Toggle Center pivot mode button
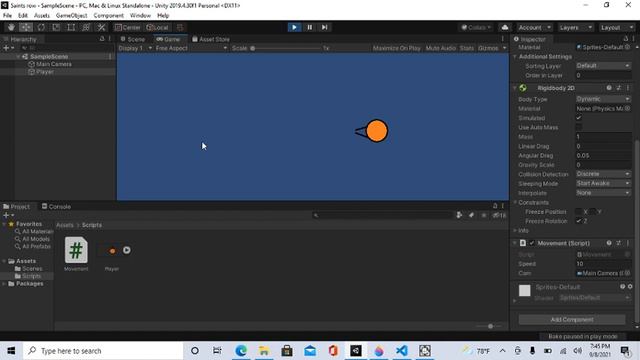This screenshot has height=360, width=640. pos(128,27)
